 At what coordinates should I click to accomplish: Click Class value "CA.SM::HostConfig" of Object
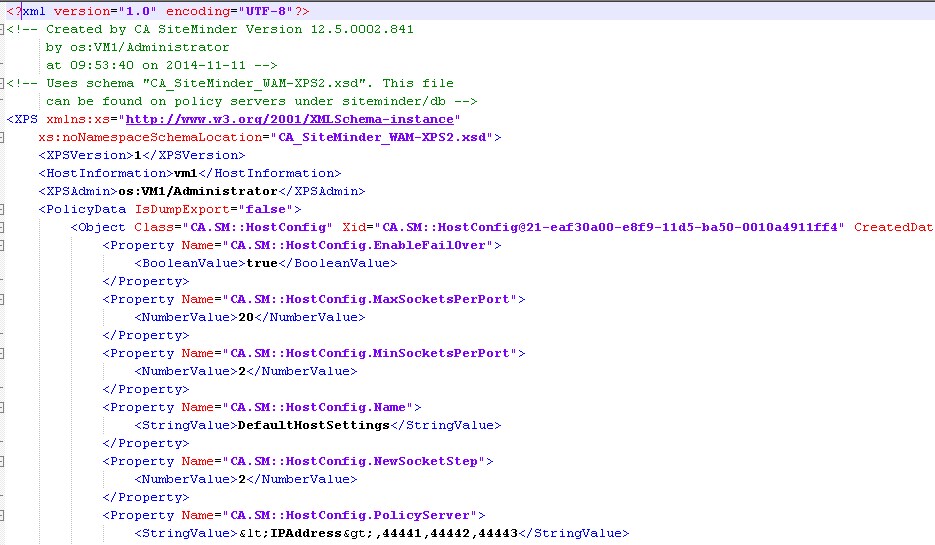click(258, 227)
